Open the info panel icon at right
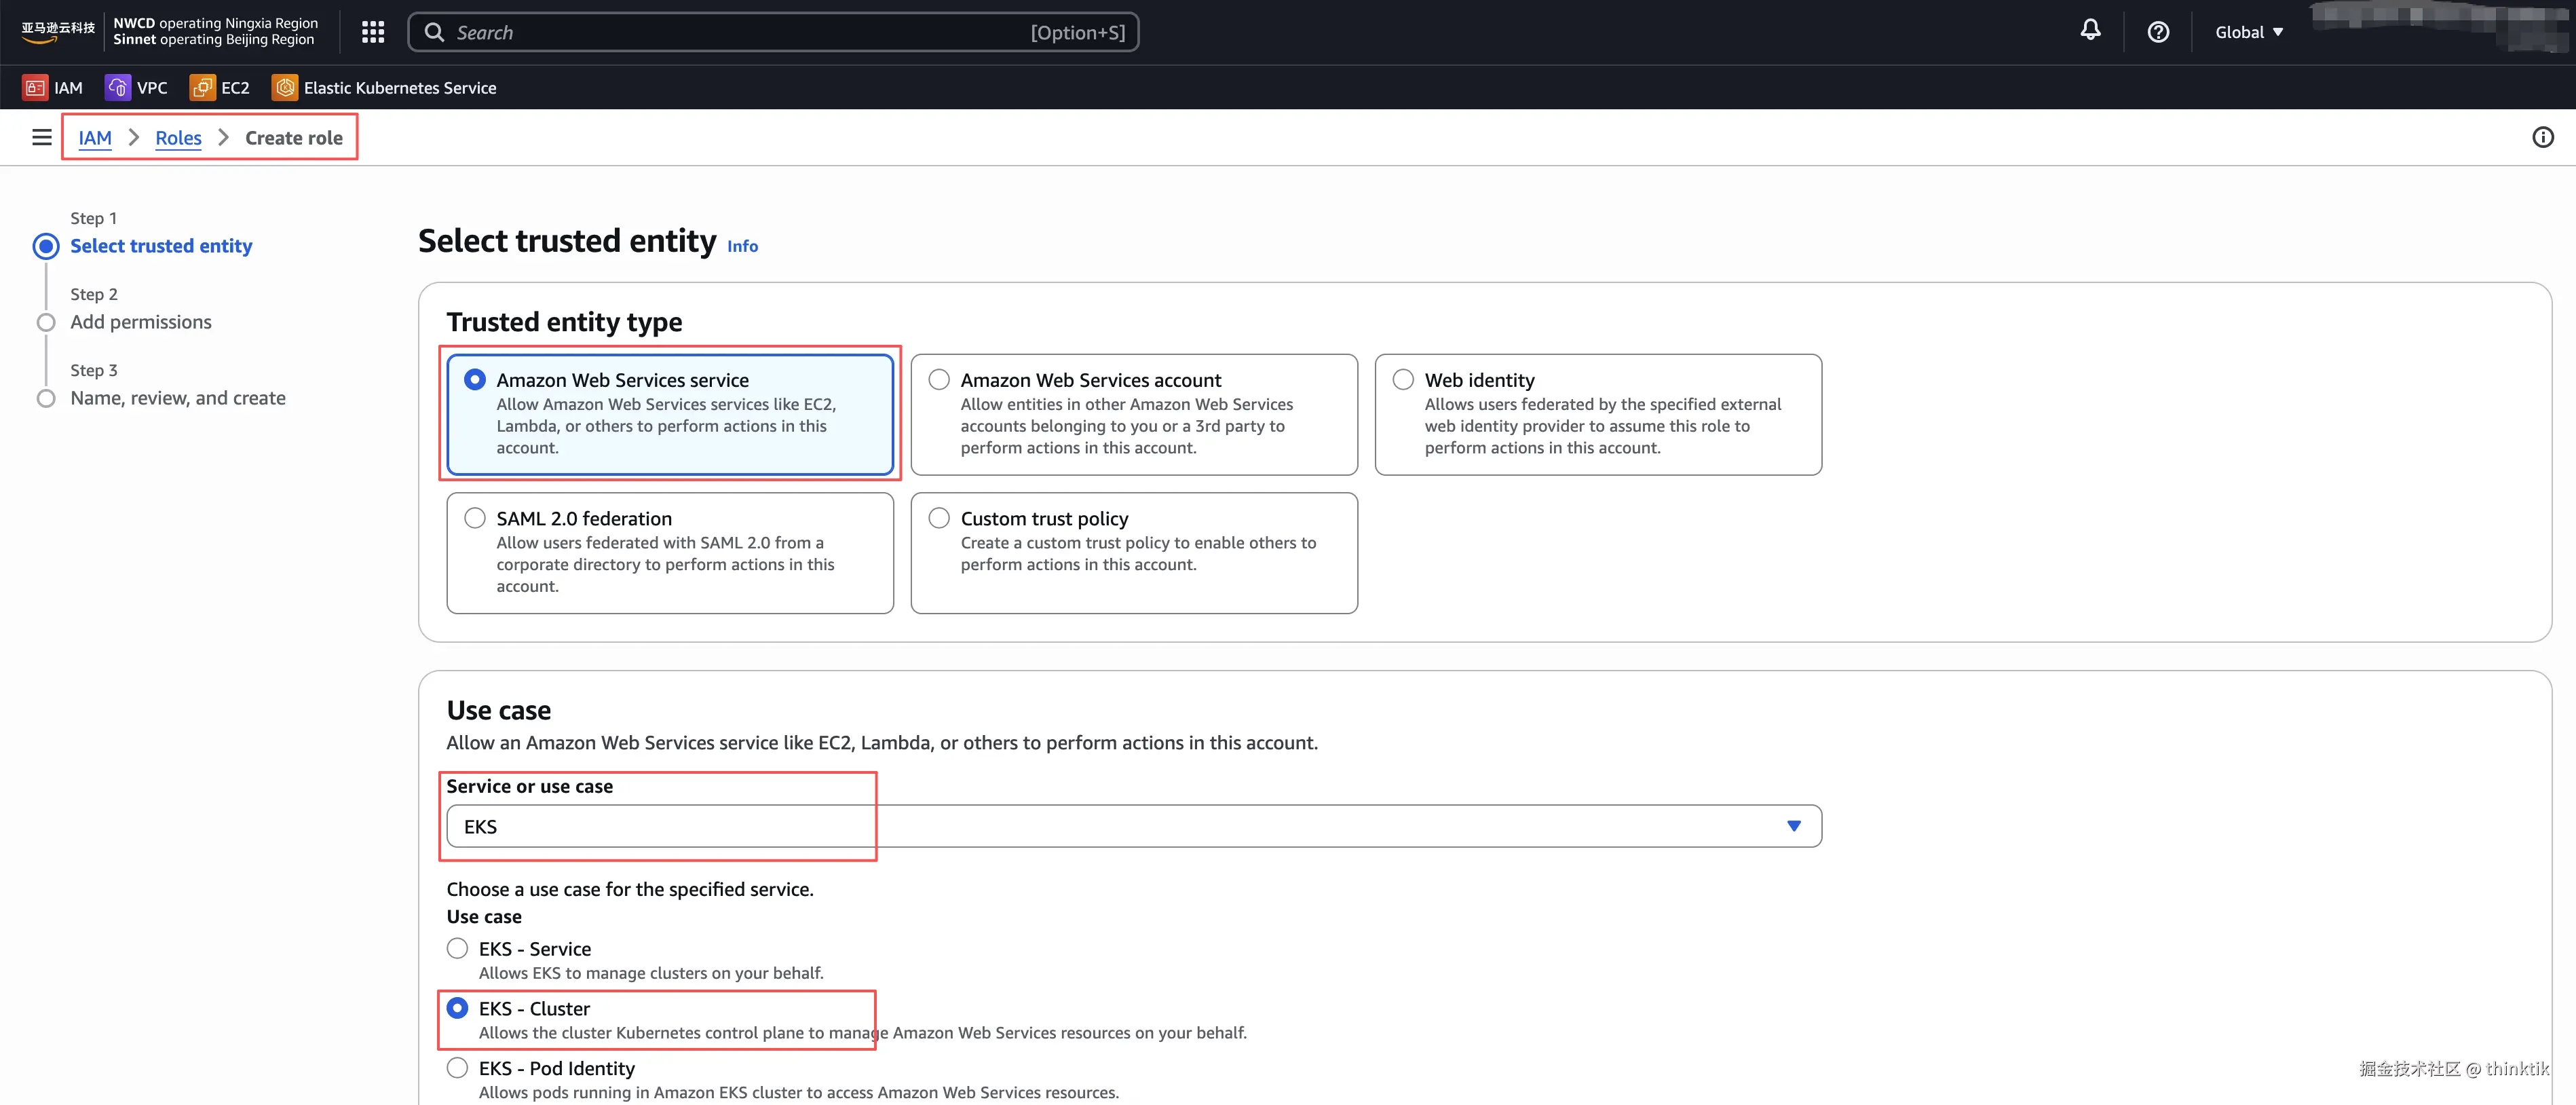Screen dimensions: 2576x1105 click(x=2542, y=138)
